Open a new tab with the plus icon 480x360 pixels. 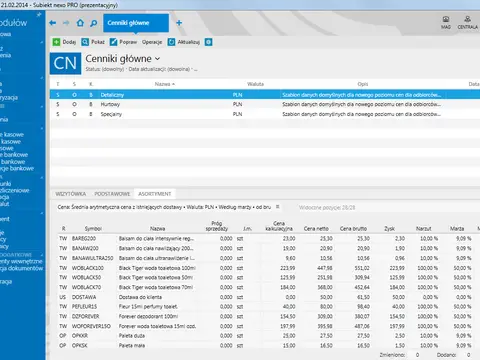179,23
